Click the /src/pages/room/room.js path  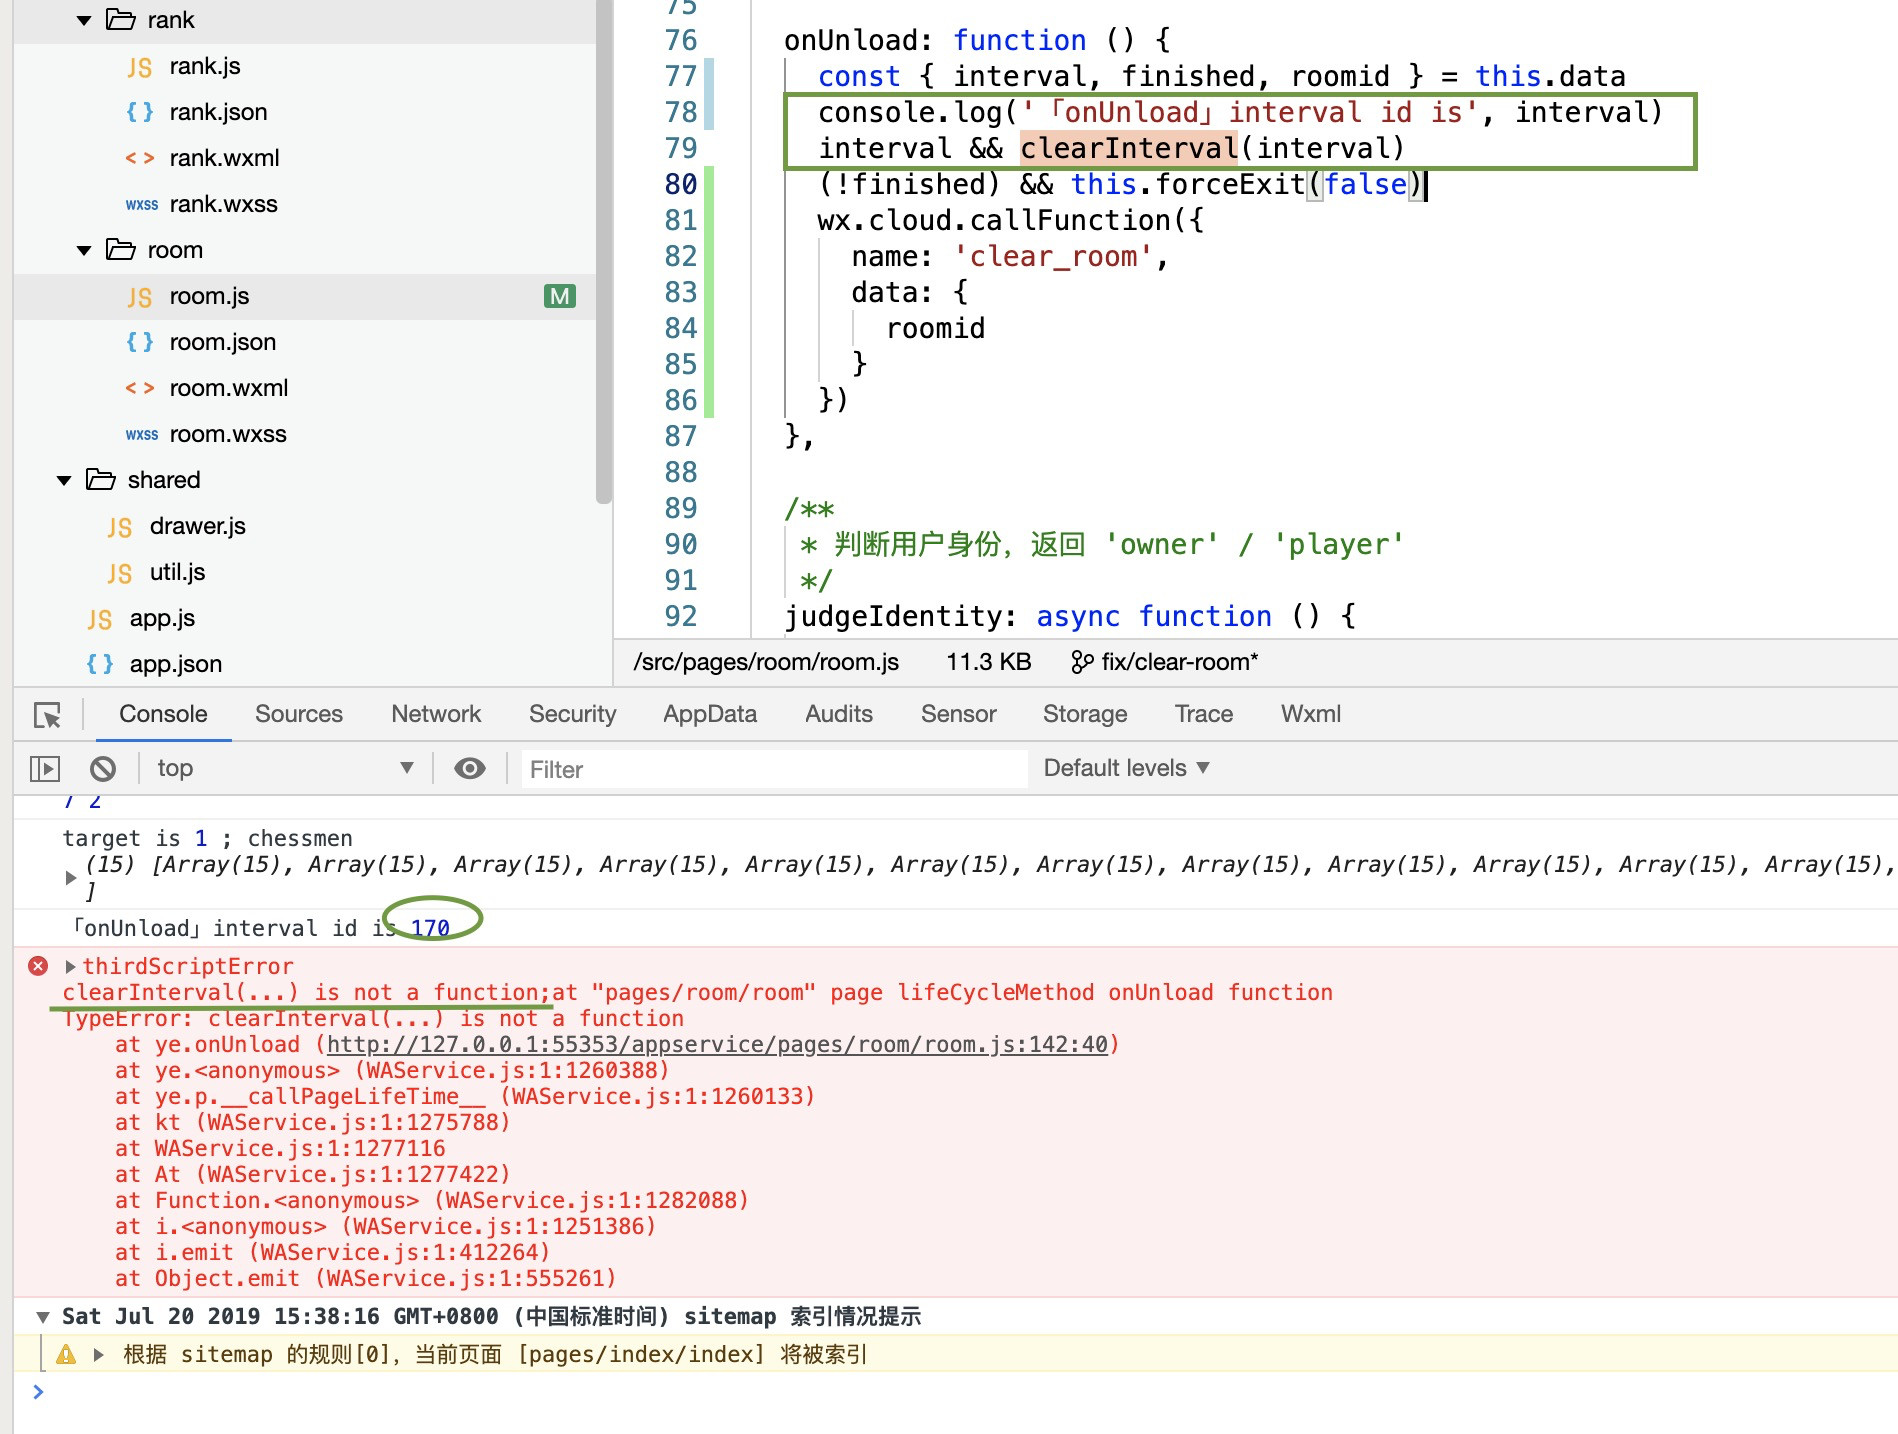click(766, 662)
